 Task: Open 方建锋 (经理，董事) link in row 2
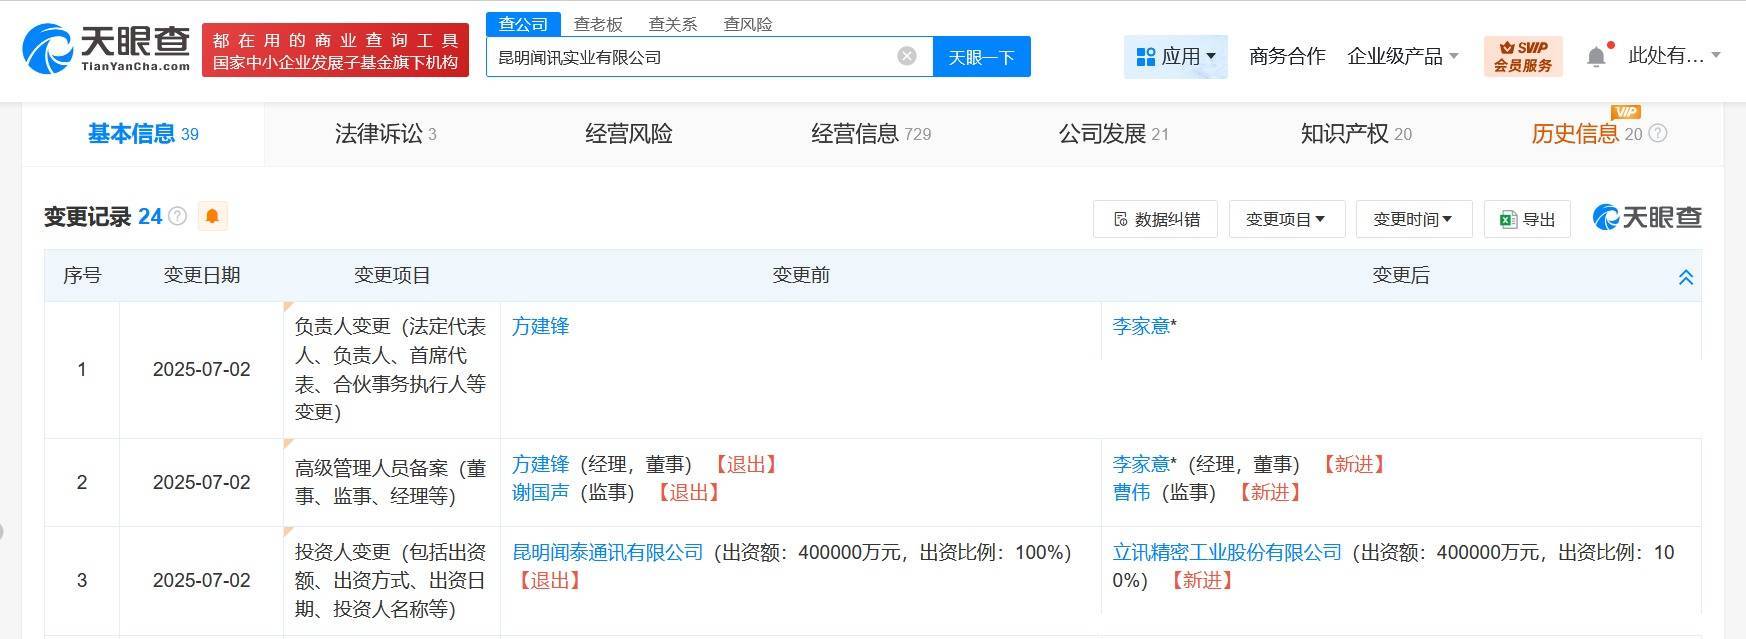540,464
